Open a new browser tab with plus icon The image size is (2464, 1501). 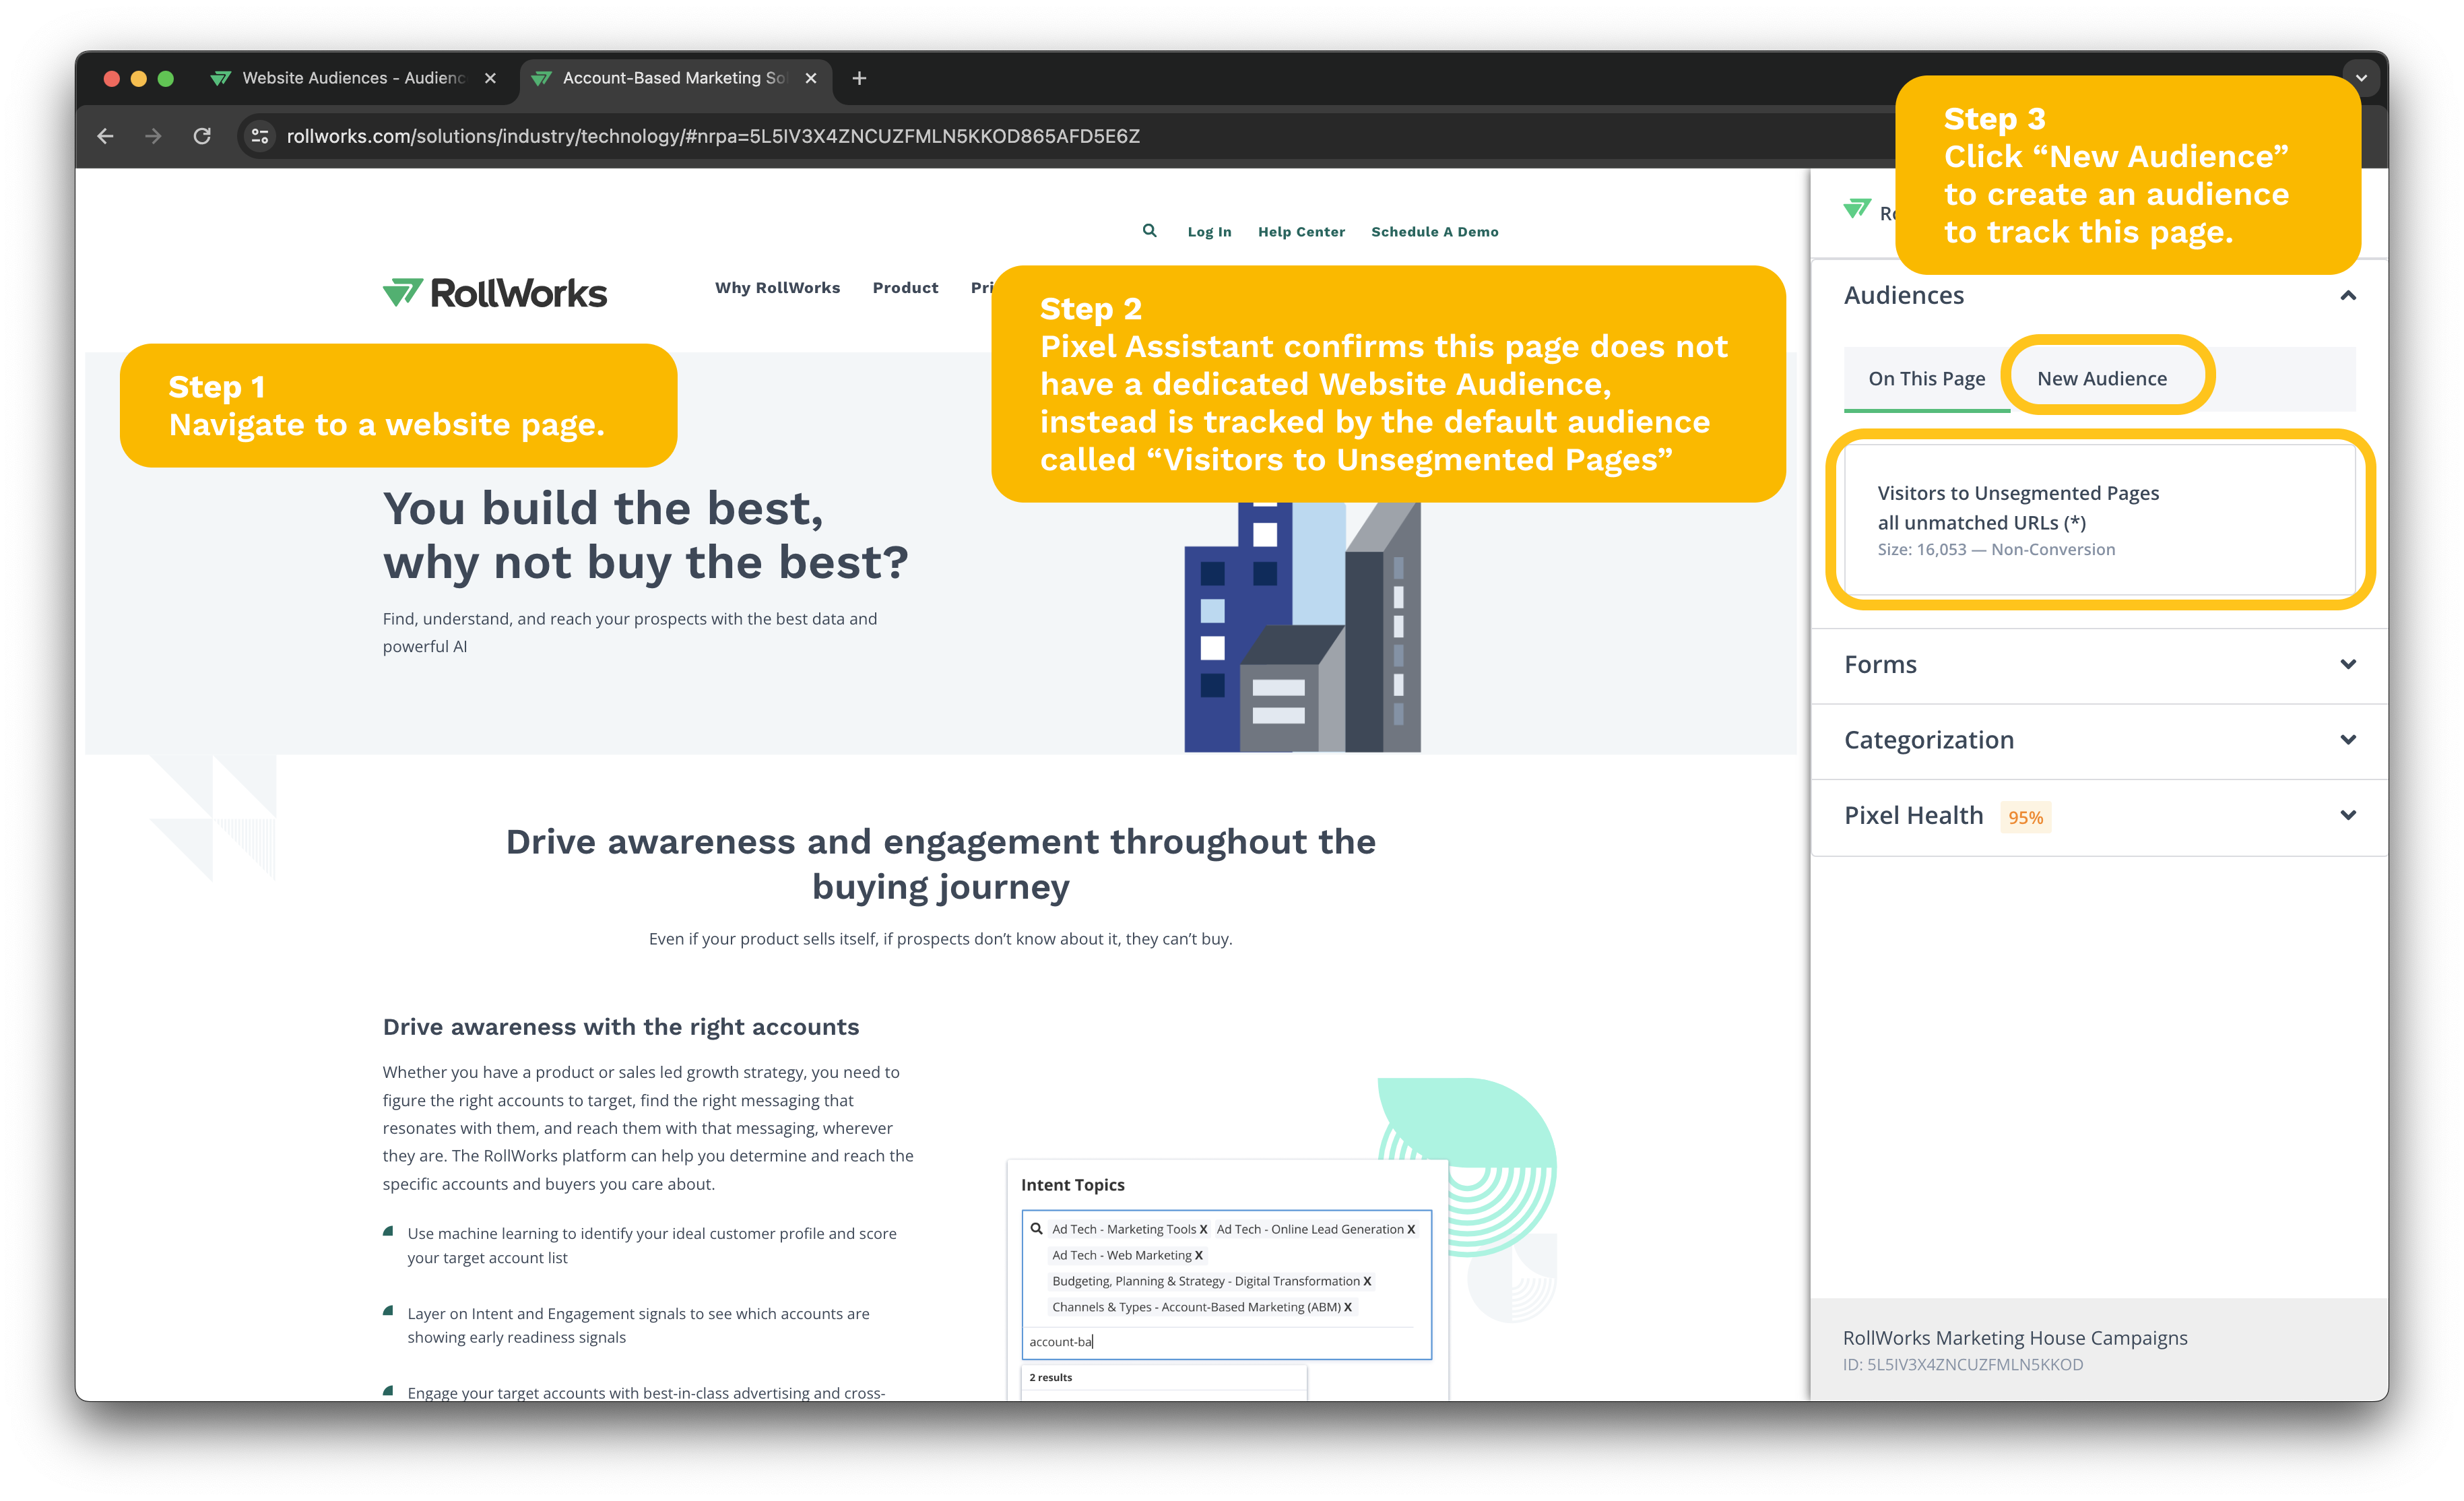point(859,78)
